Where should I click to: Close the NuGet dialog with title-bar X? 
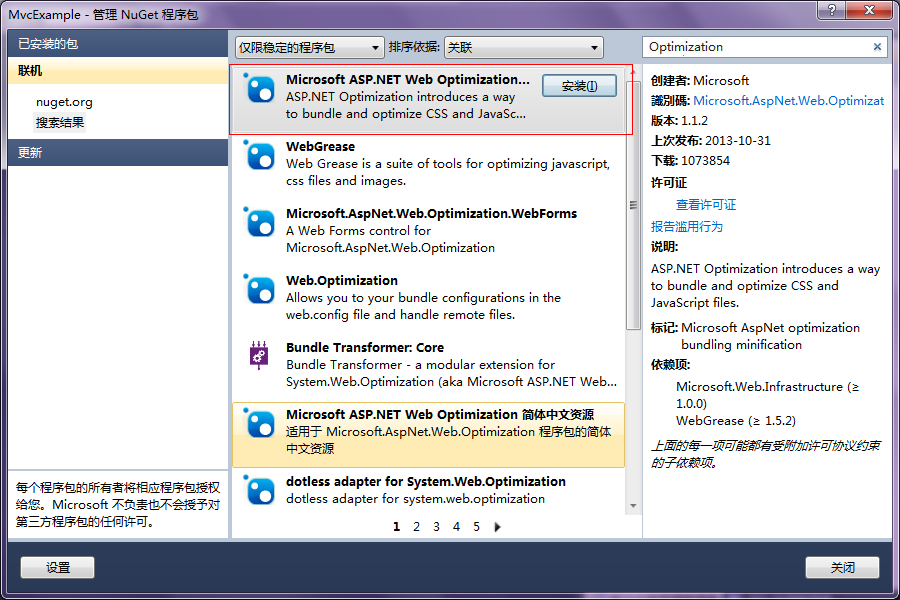tap(869, 9)
